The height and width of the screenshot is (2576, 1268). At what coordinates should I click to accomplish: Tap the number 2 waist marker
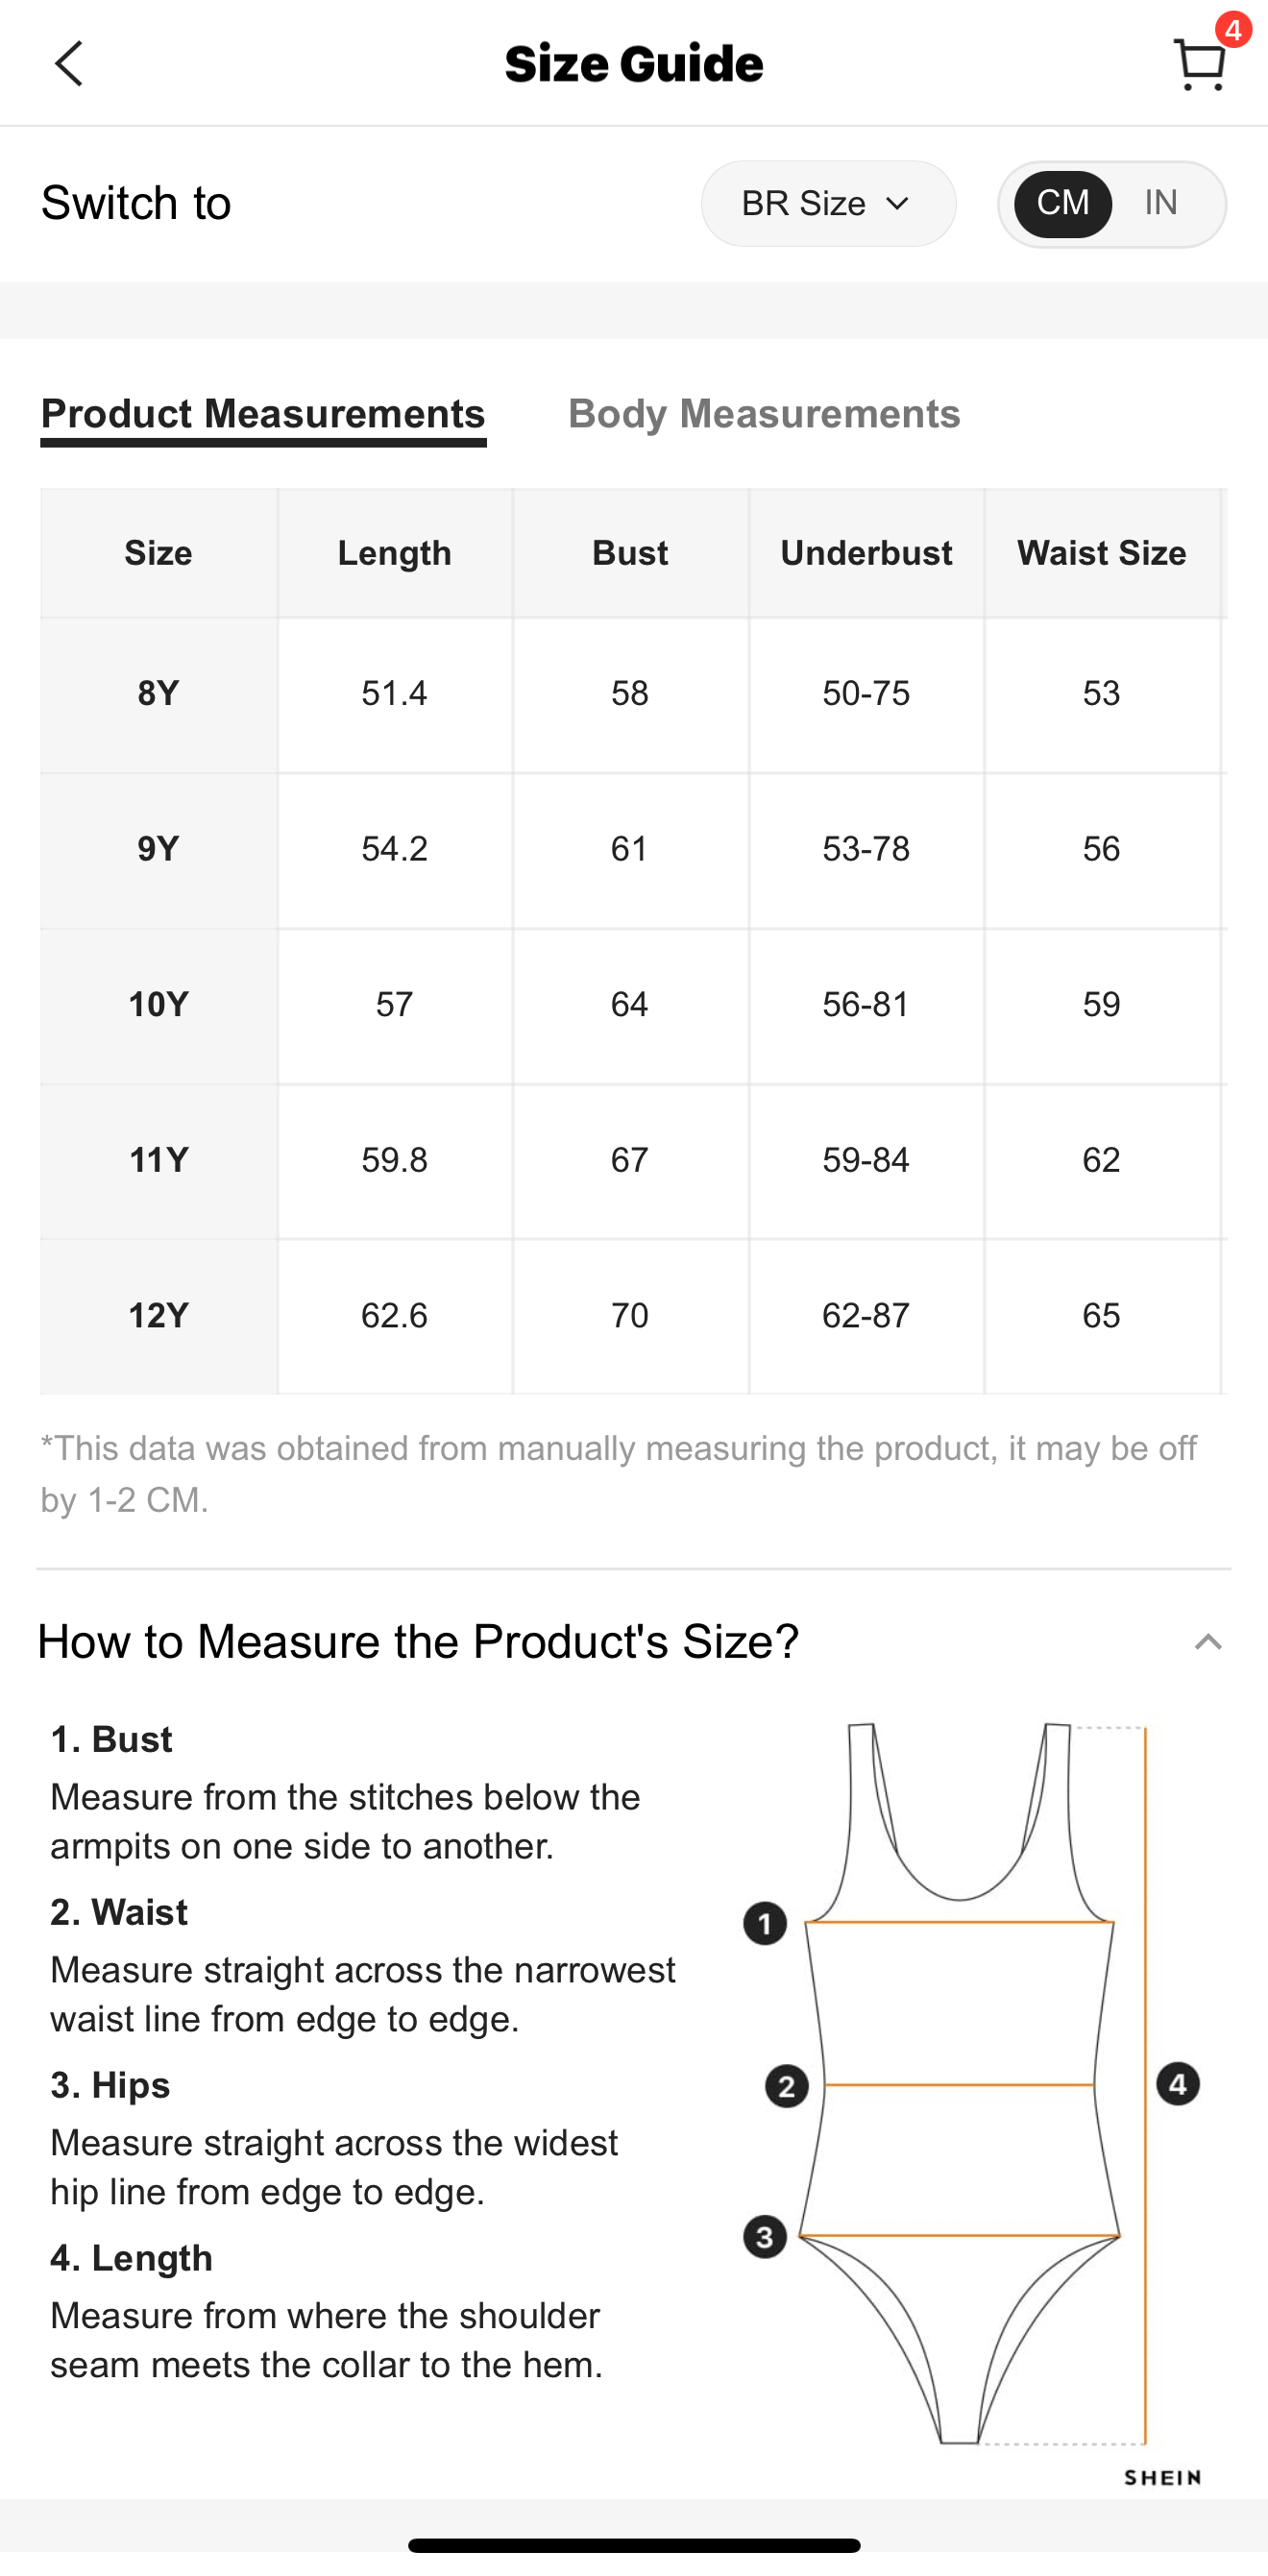point(787,2087)
